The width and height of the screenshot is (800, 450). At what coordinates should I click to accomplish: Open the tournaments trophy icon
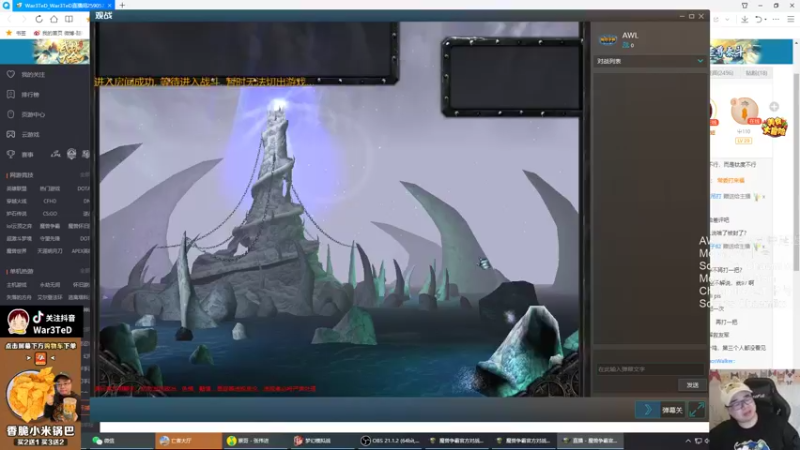click(x=11, y=154)
